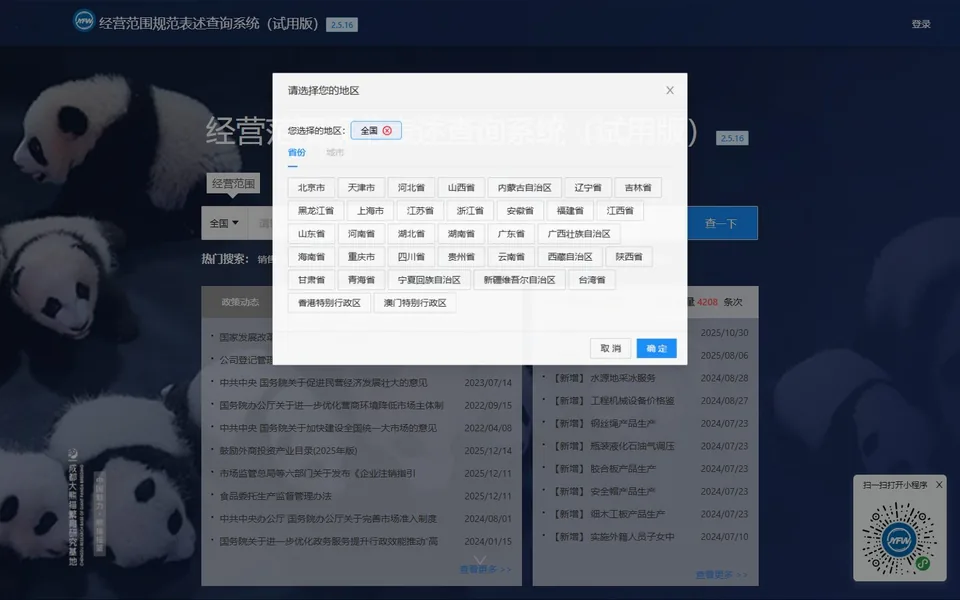The width and height of the screenshot is (960, 600).
Task: Select 台湾省
Action: pos(592,280)
